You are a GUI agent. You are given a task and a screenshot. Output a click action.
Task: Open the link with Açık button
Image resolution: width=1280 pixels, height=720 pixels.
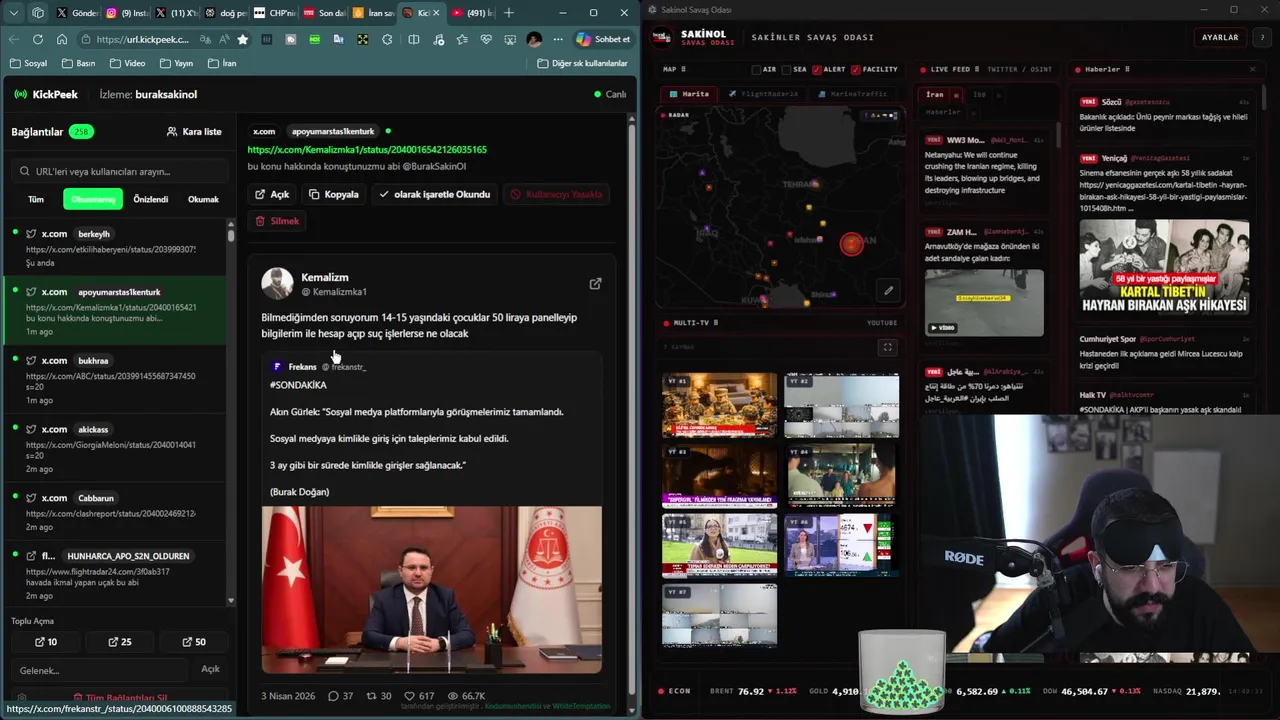(x=272, y=194)
